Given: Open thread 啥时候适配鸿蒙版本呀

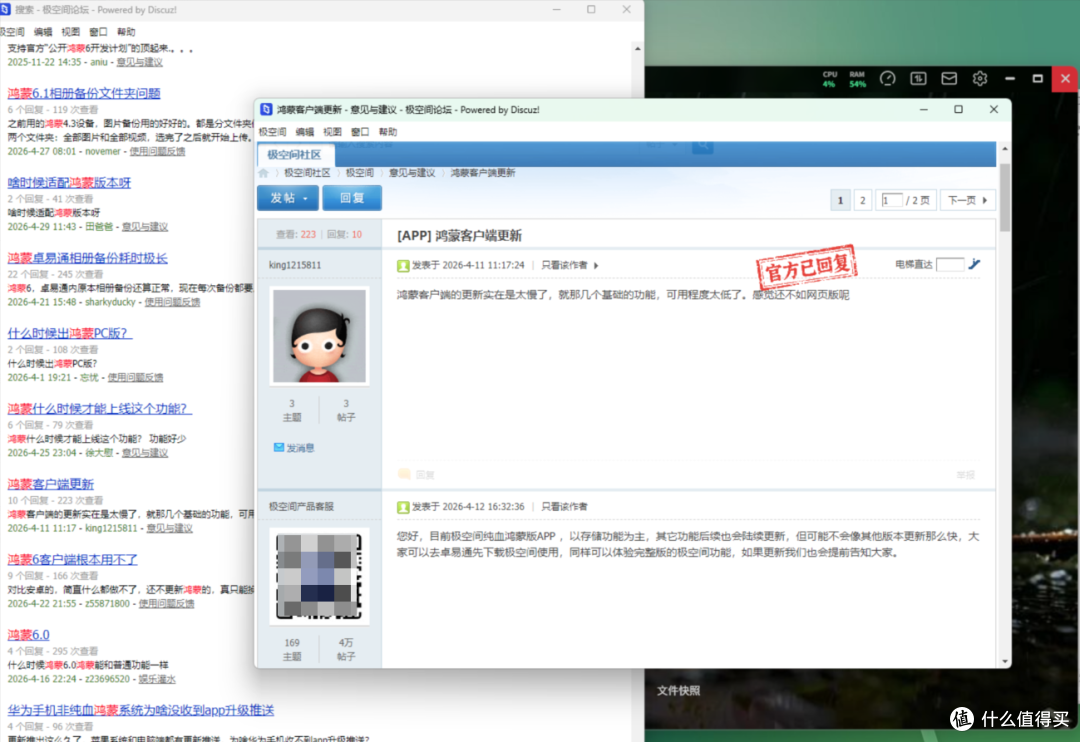Looking at the screenshot, I should [69, 183].
